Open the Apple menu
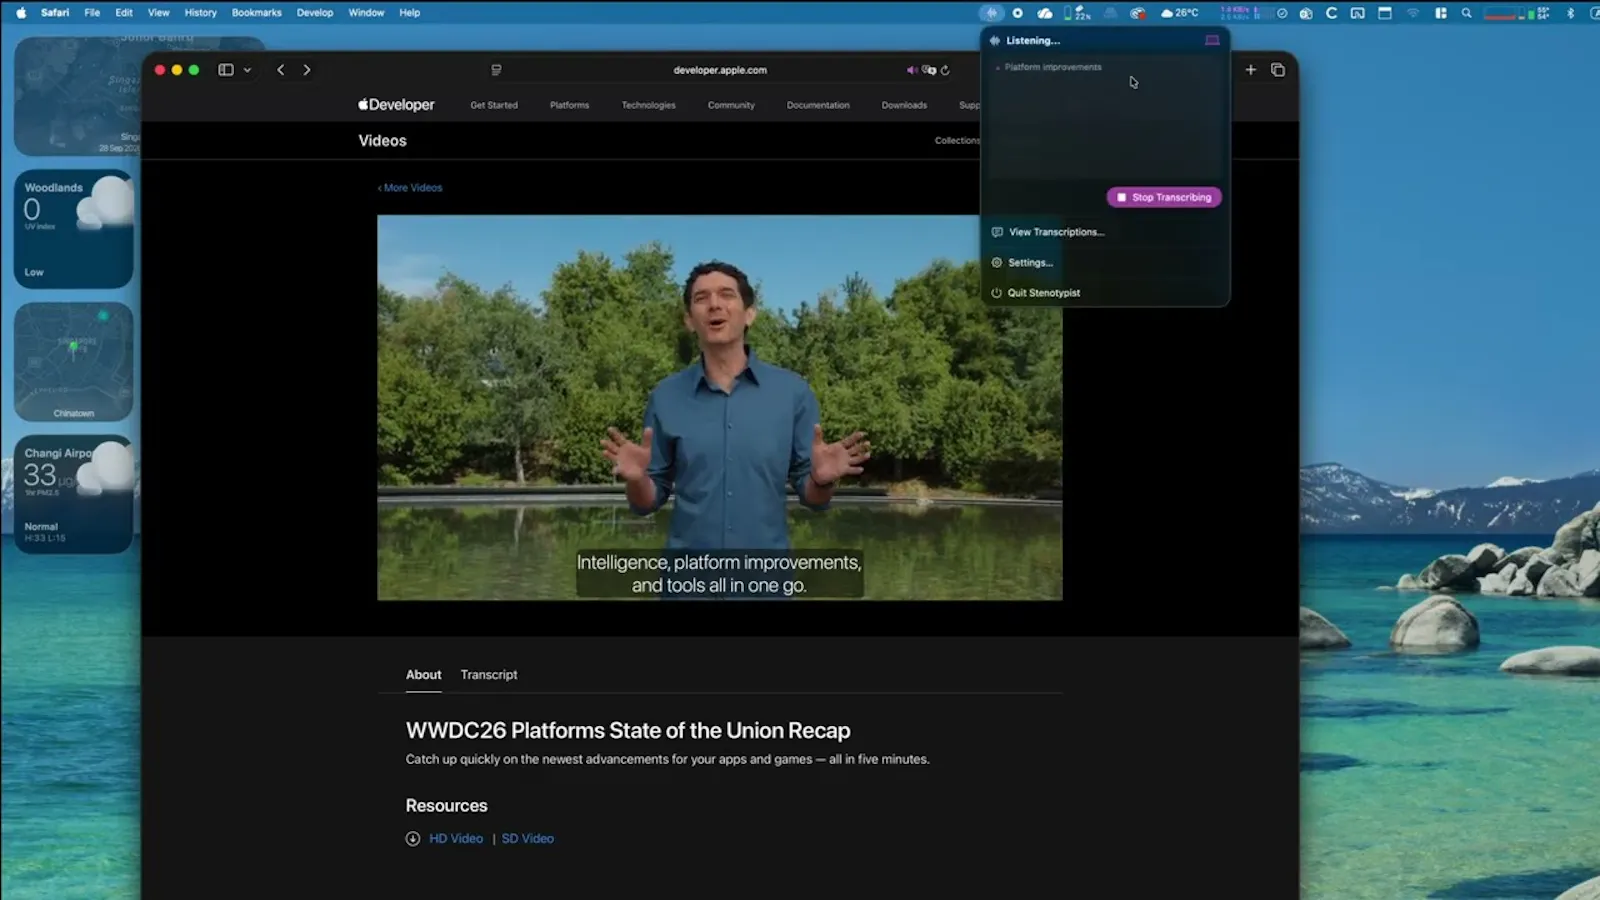Image resolution: width=1600 pixels, height=900 pixels. pos(20,13)
